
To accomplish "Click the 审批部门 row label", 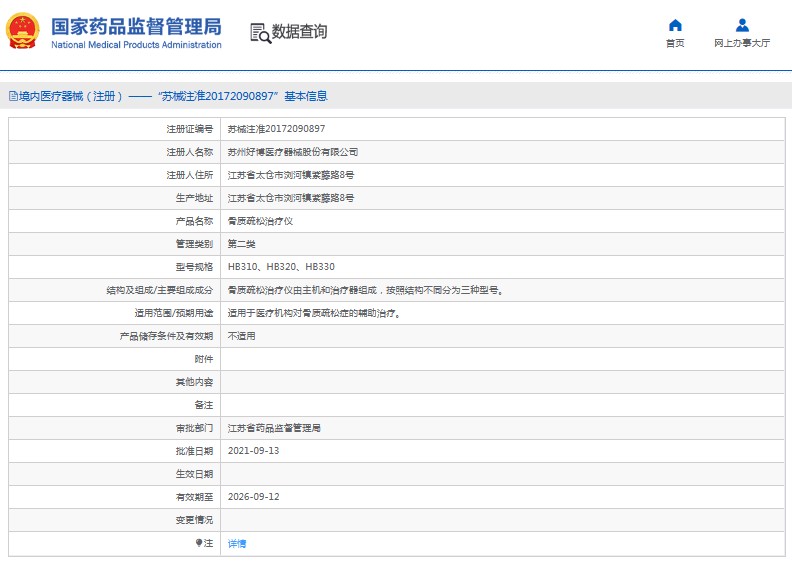I will point(194,428).
